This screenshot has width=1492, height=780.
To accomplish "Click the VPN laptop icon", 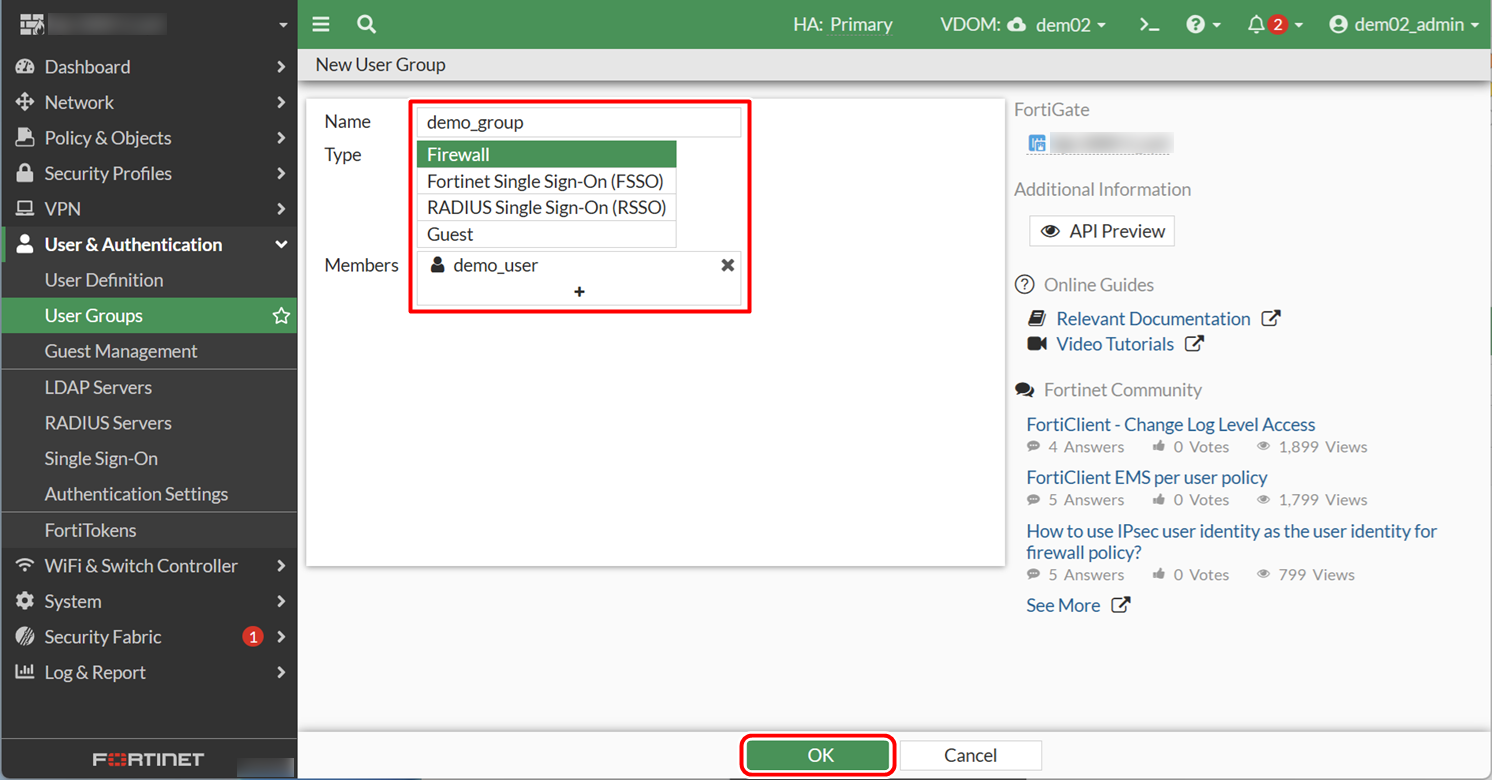I will (x=25, y=209).
